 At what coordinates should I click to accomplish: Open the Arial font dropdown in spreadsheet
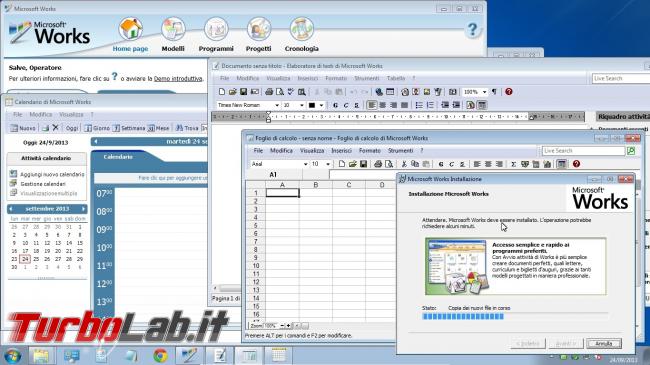coord(306,164)
